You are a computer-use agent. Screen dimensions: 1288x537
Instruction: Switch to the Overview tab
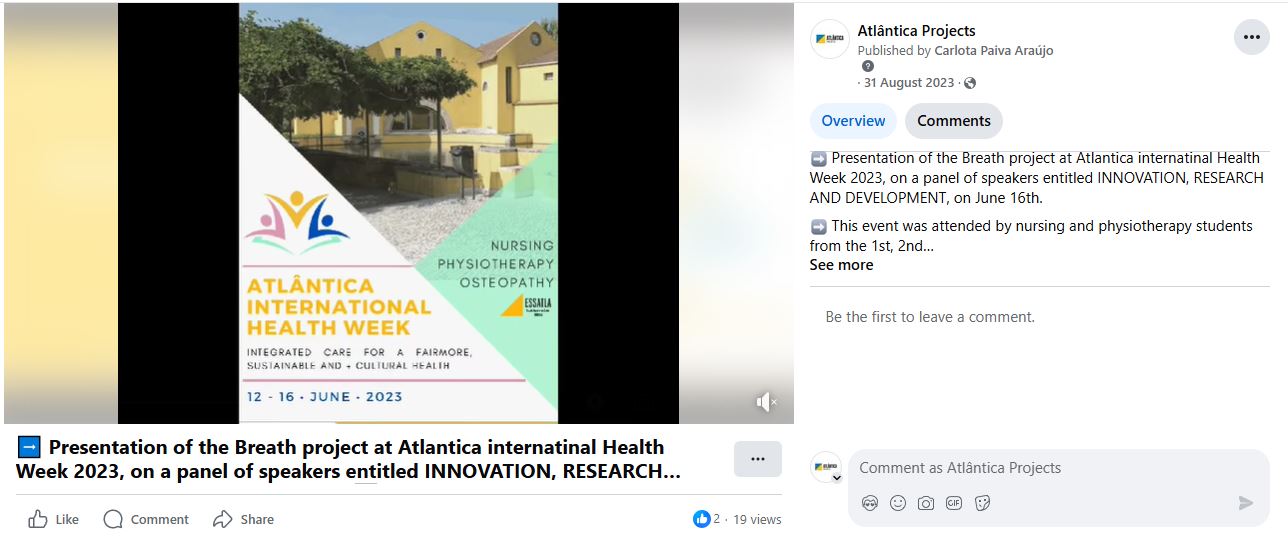point(853,121)
